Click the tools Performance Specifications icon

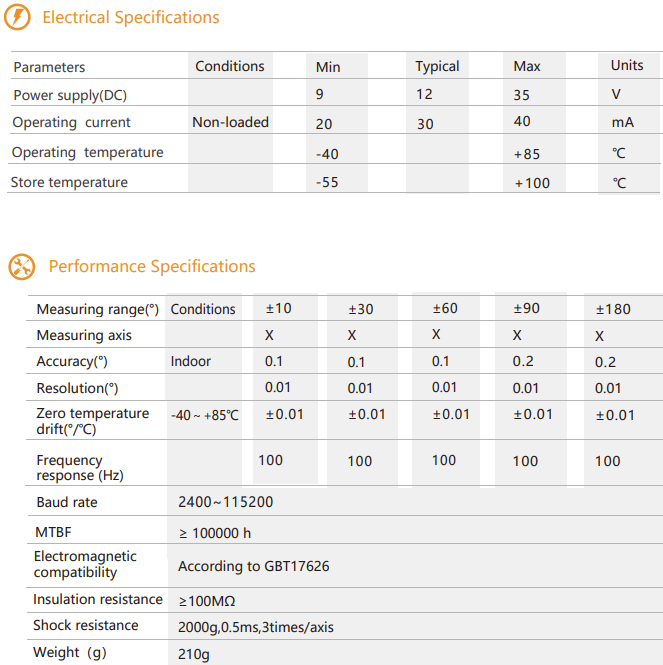[22, 267]
